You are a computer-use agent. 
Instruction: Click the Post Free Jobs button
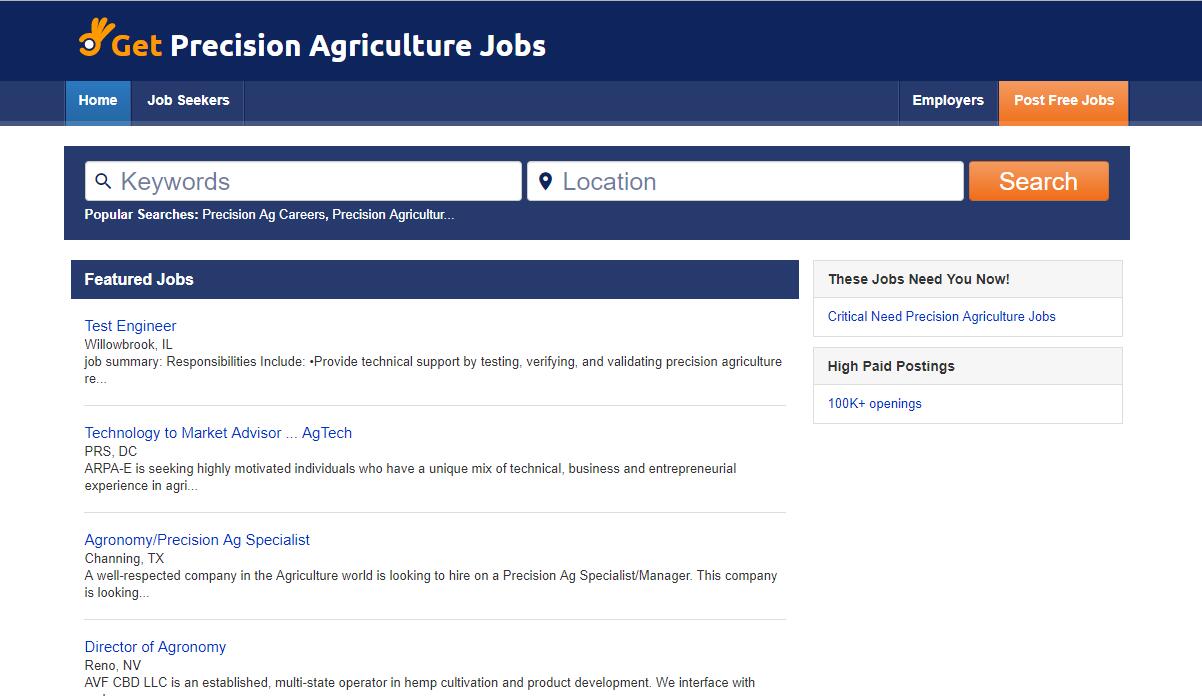(x=1063, y=100)
